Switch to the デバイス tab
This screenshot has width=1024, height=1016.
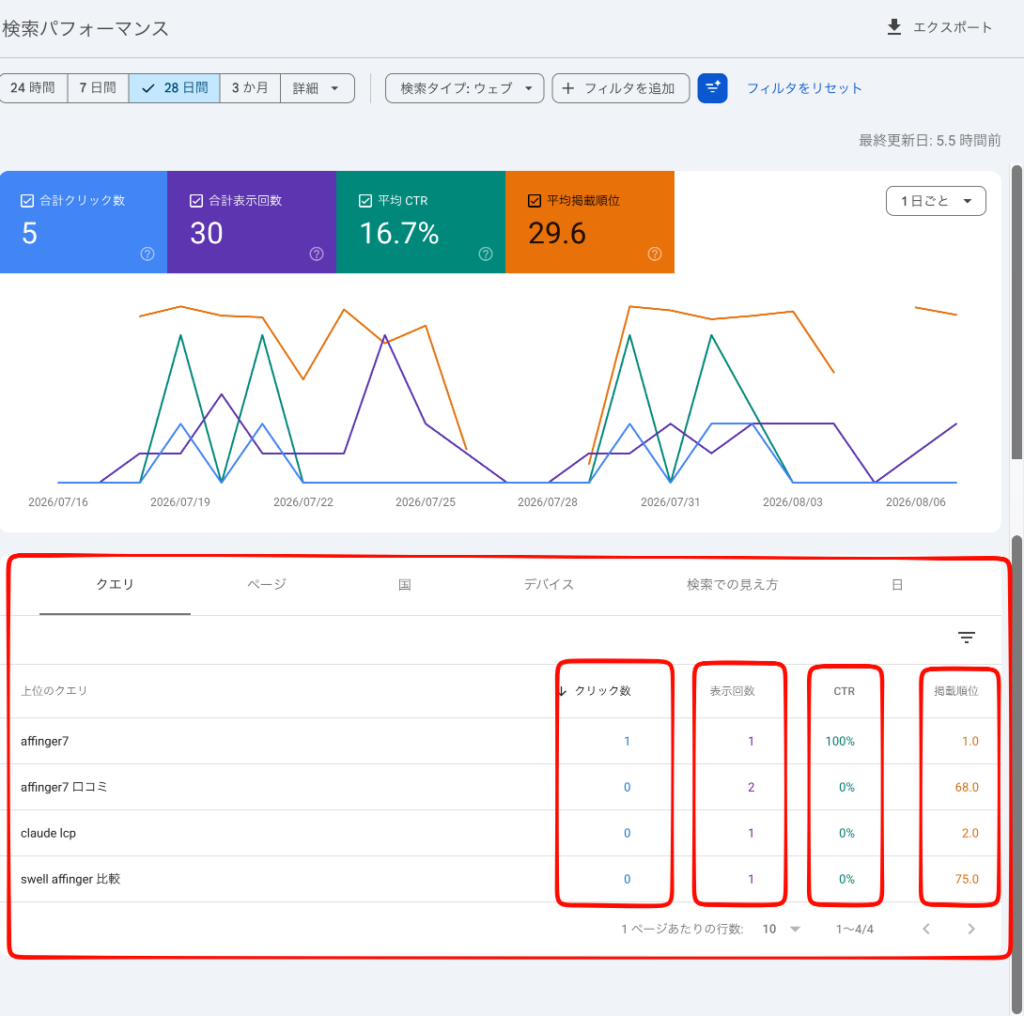(x=549, y=584)
